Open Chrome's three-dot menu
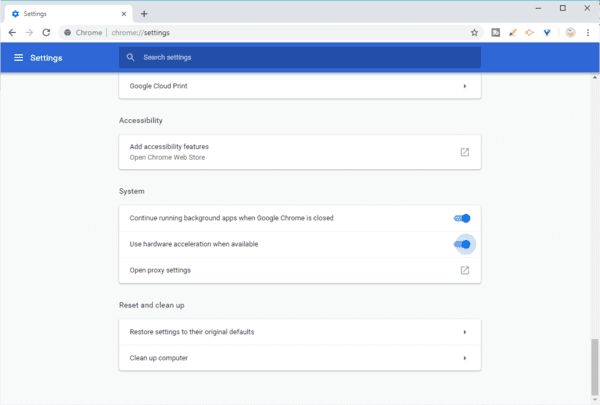600x405 pixels. click(588, 32)
